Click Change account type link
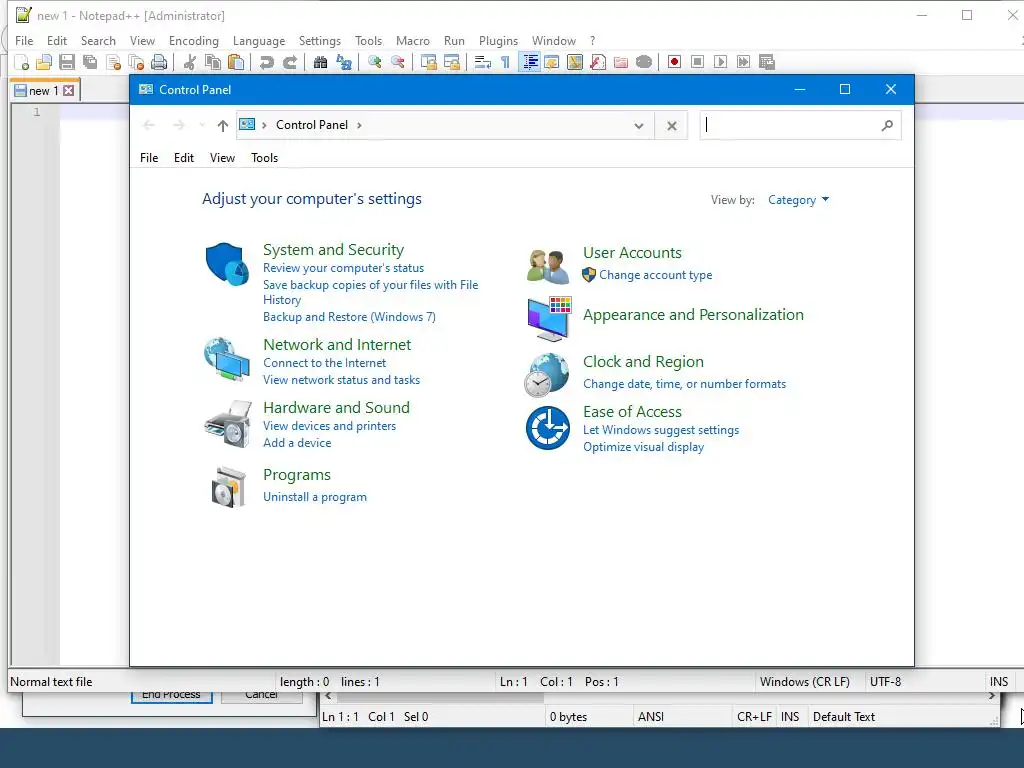 [656, 275]
